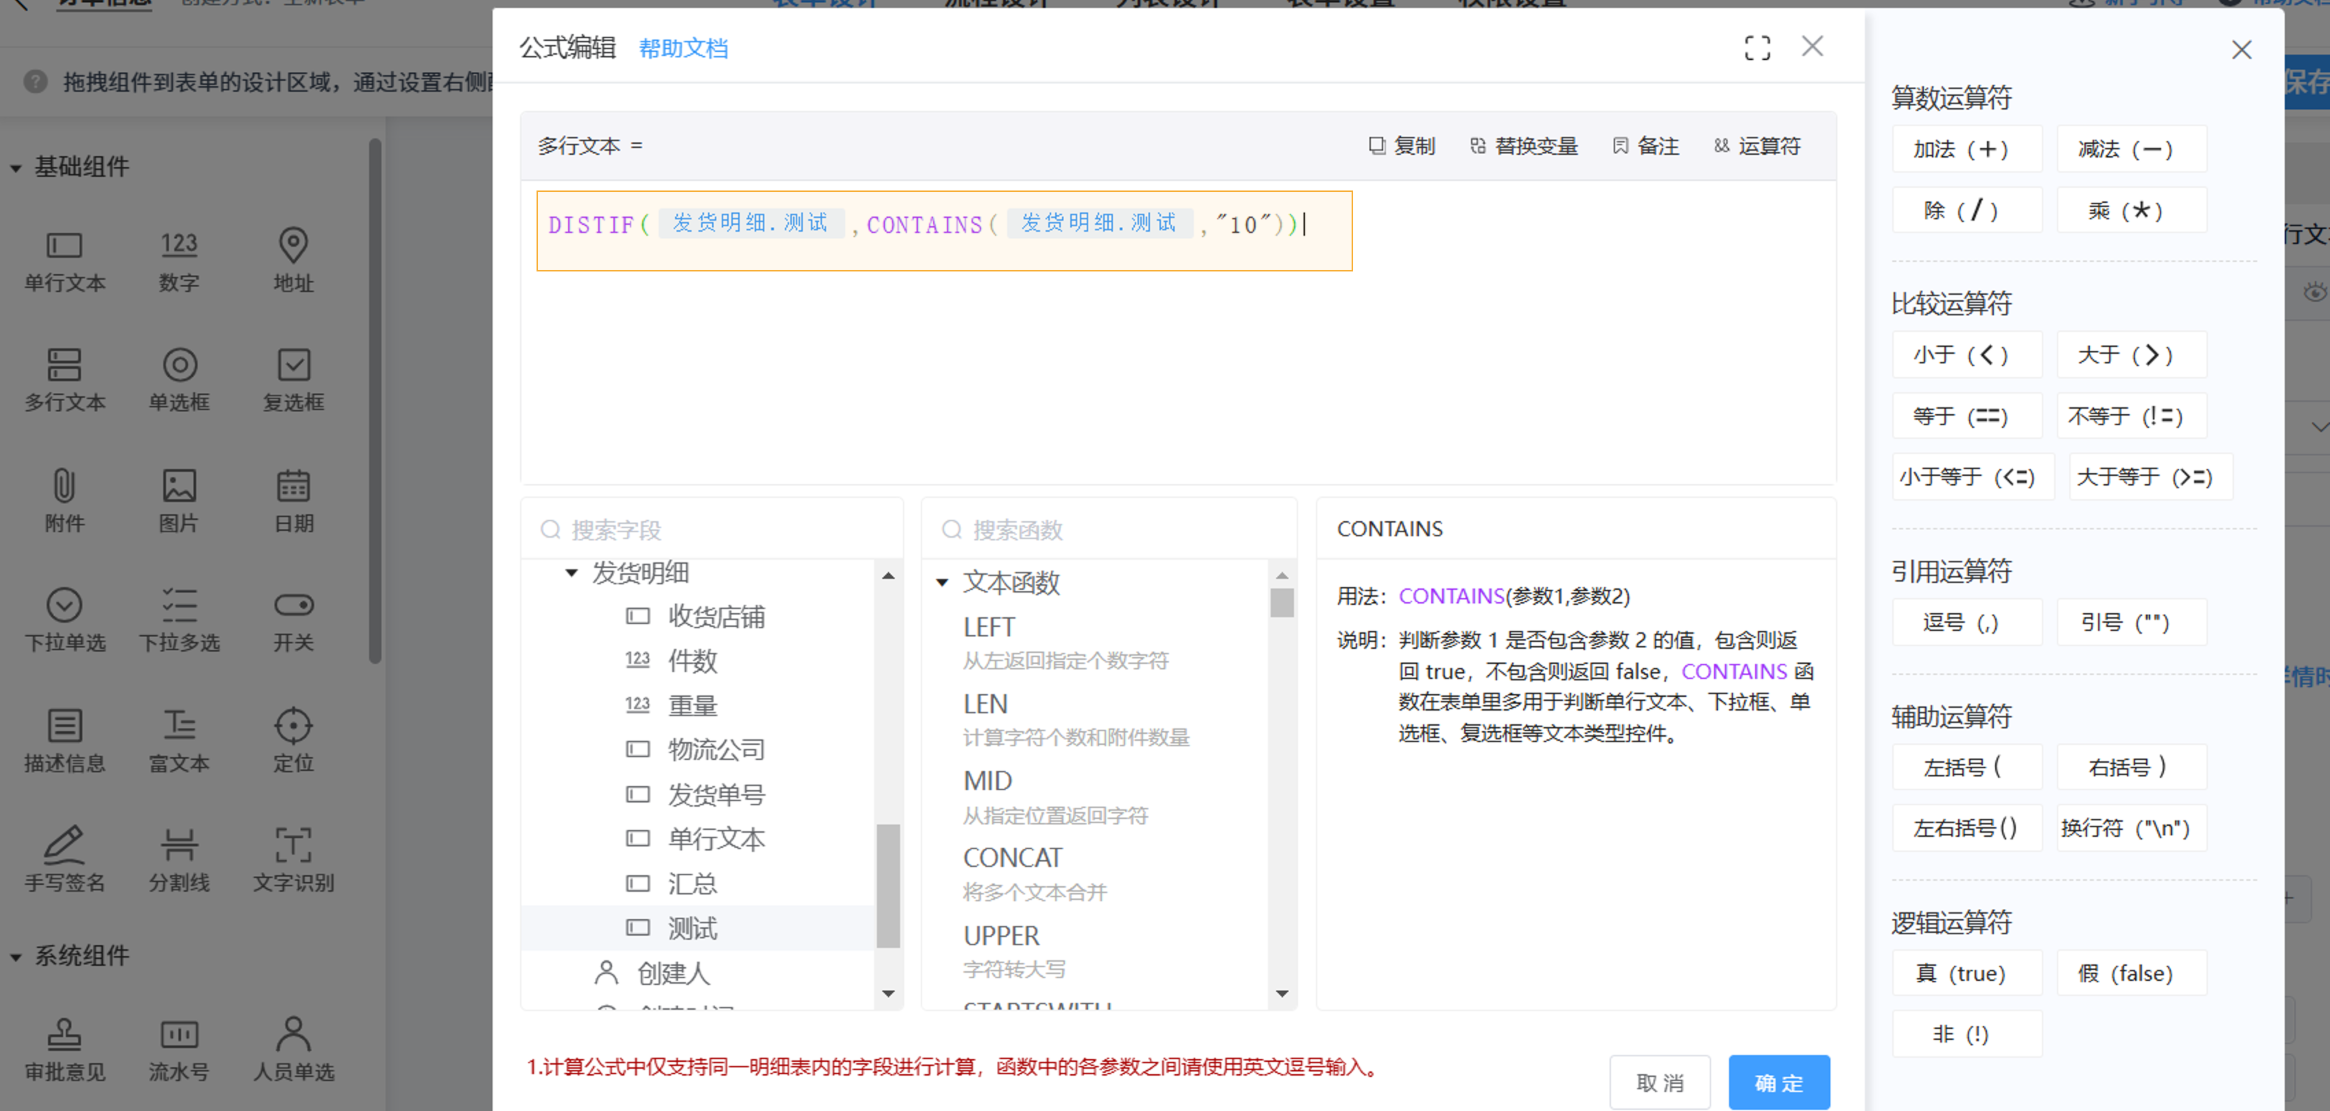The image size is (2330, 1111).
Task: Select the 文字识别 OCR component
Action: tap(293, 860)
